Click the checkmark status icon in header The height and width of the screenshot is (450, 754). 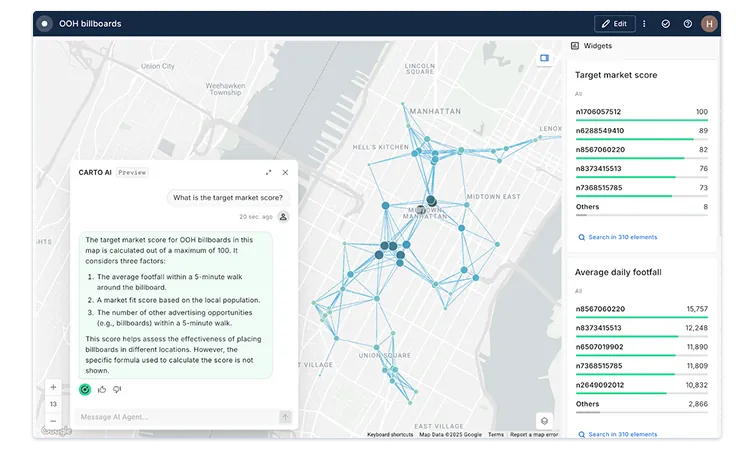pyautogui.click(x=666, y=23)
